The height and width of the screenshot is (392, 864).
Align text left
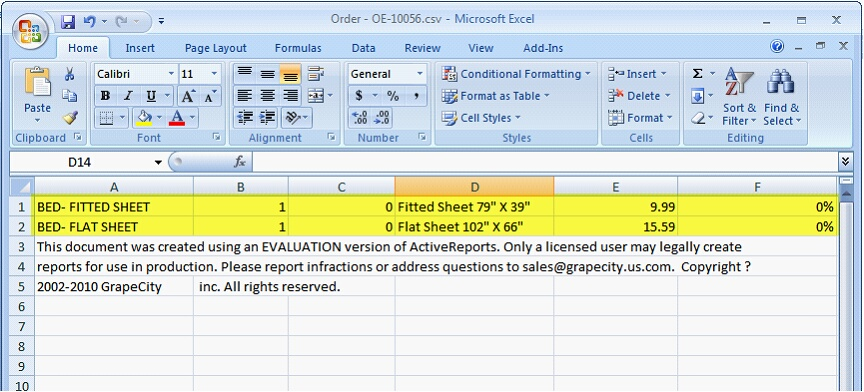click(x=245, y=96)
